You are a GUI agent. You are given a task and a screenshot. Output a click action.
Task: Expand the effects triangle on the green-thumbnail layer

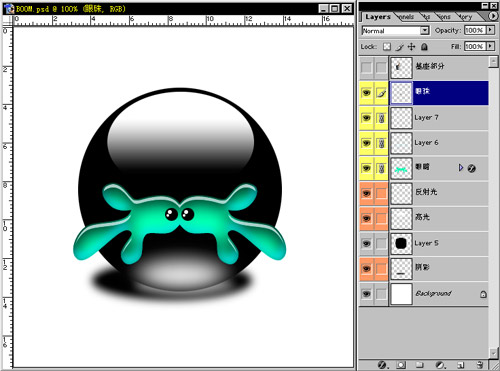[x=461, y=168]
